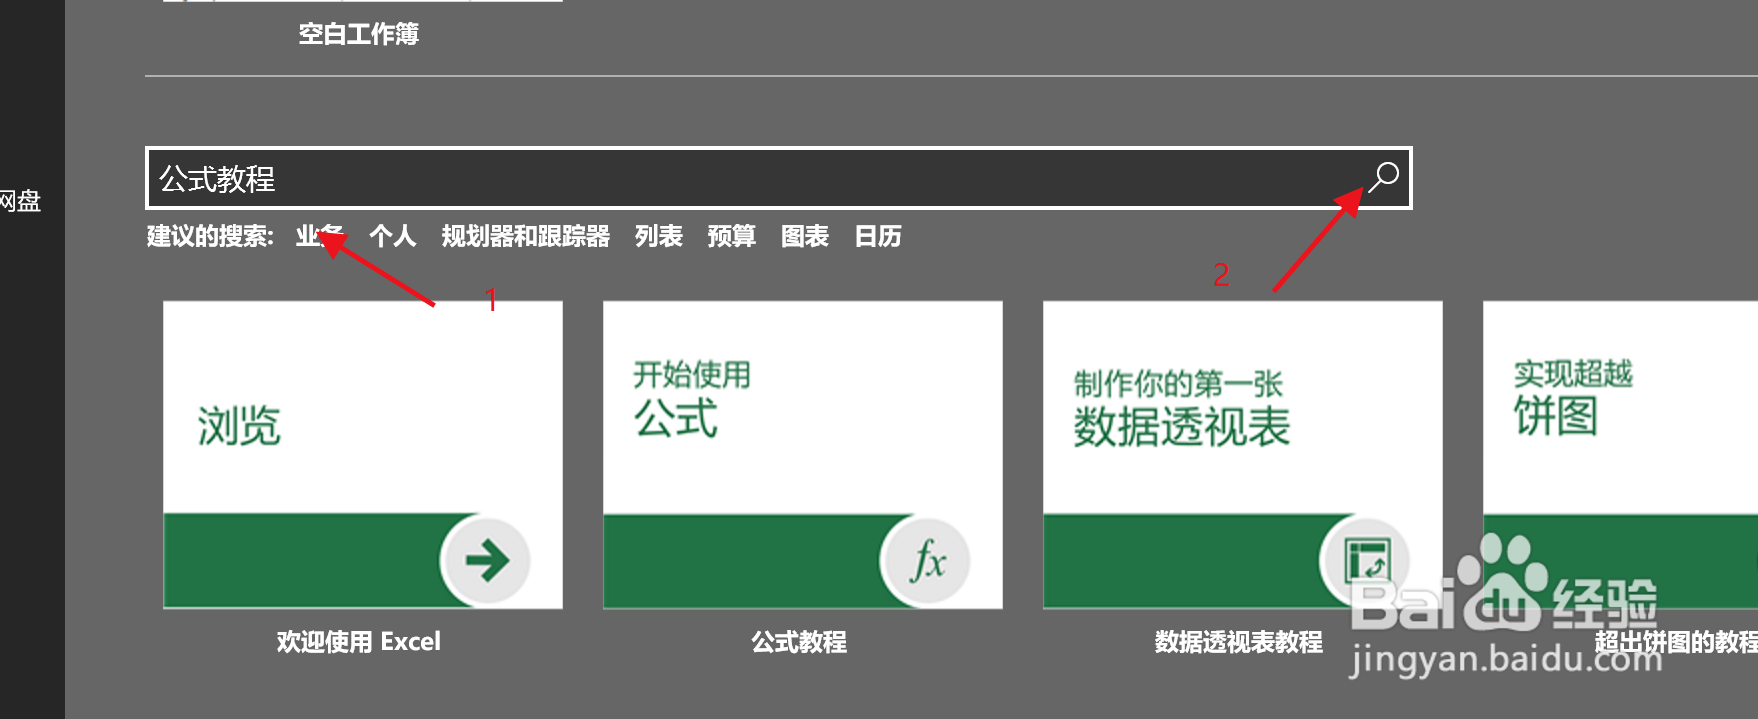Viewport: 1758px width, 719px height.
Task: Click the pivot table icon on card
Action: pos(1366,560)
